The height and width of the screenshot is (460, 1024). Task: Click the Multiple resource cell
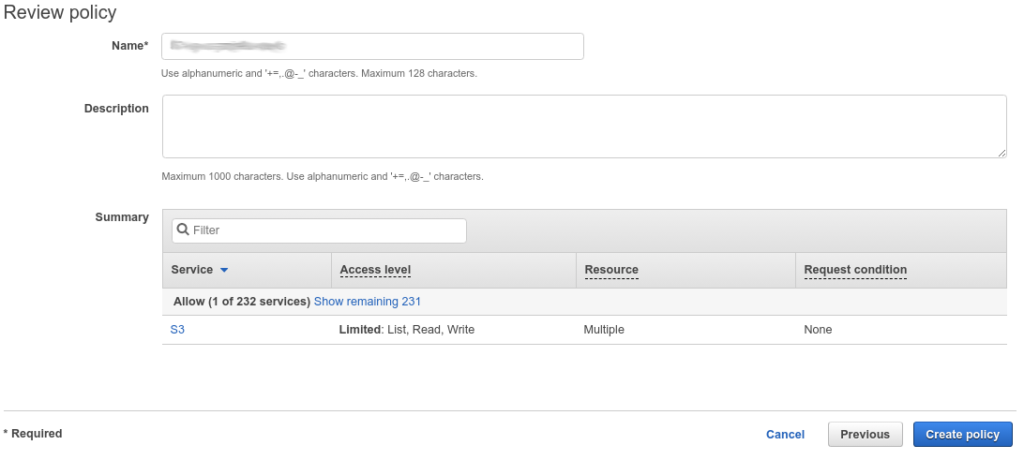click(604, 330)
